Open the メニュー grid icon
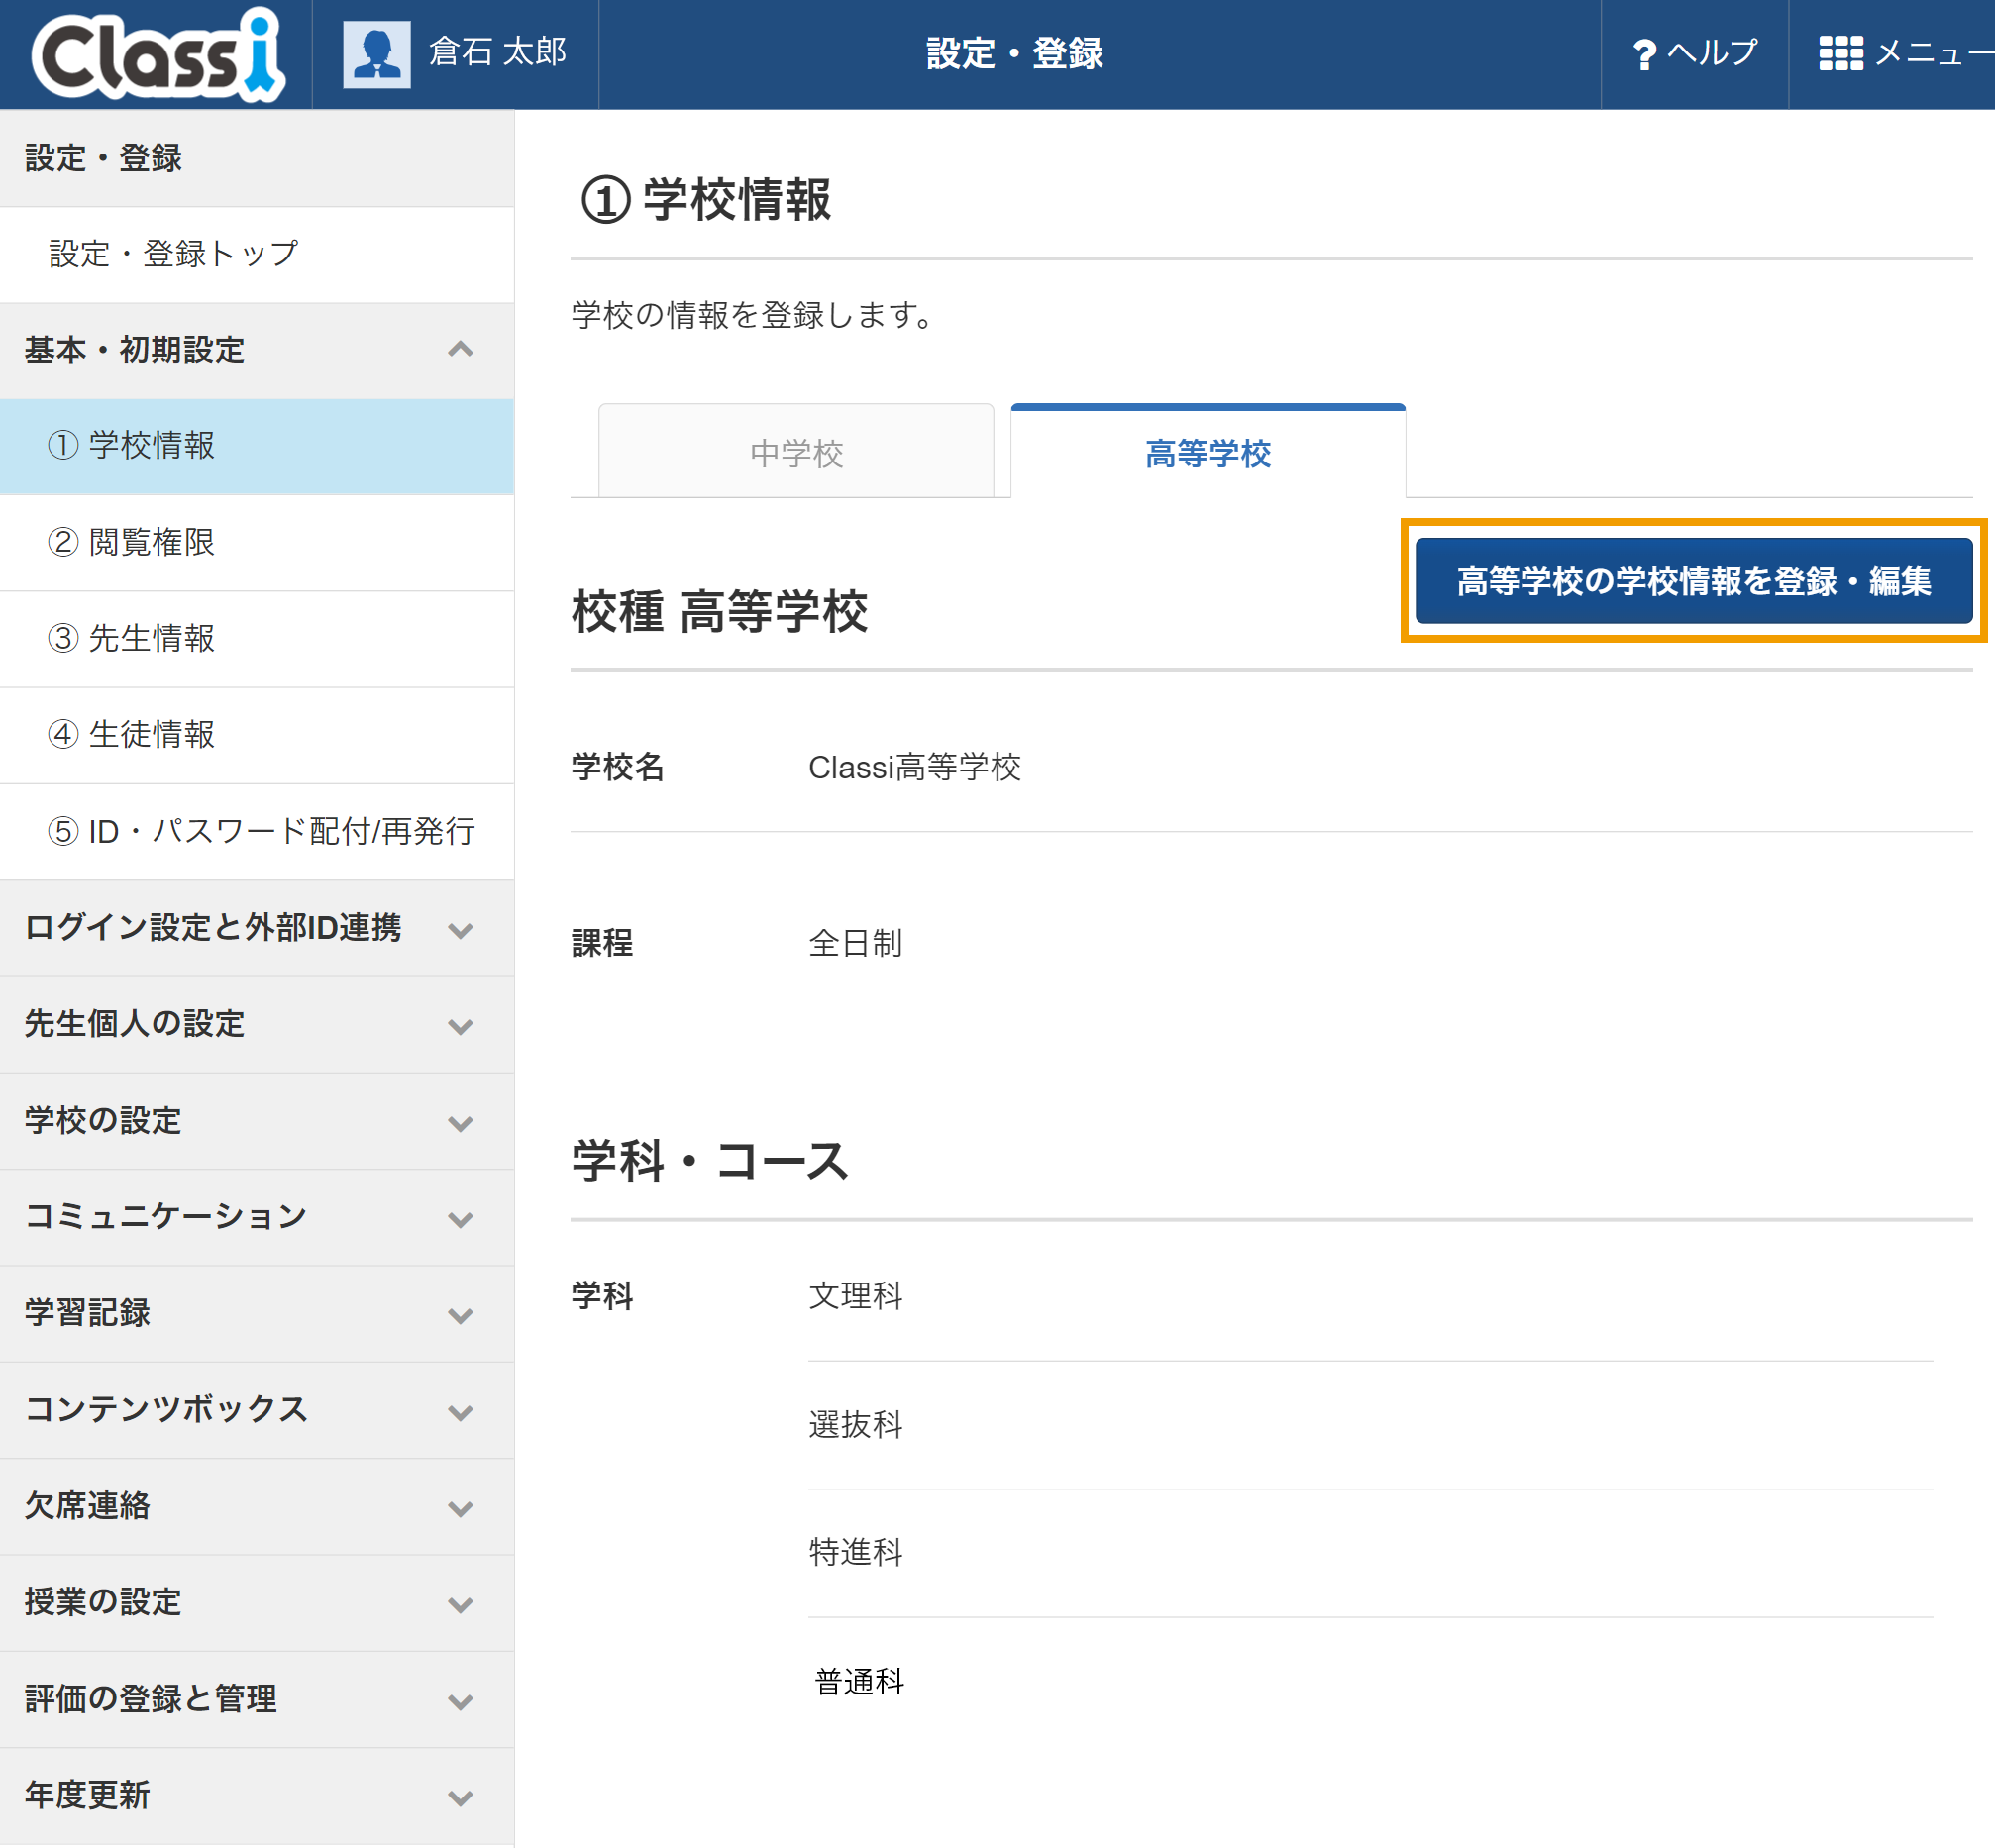Image resolution: width=1995 pixels, height=1848 pixels. tap(1840, 53)
